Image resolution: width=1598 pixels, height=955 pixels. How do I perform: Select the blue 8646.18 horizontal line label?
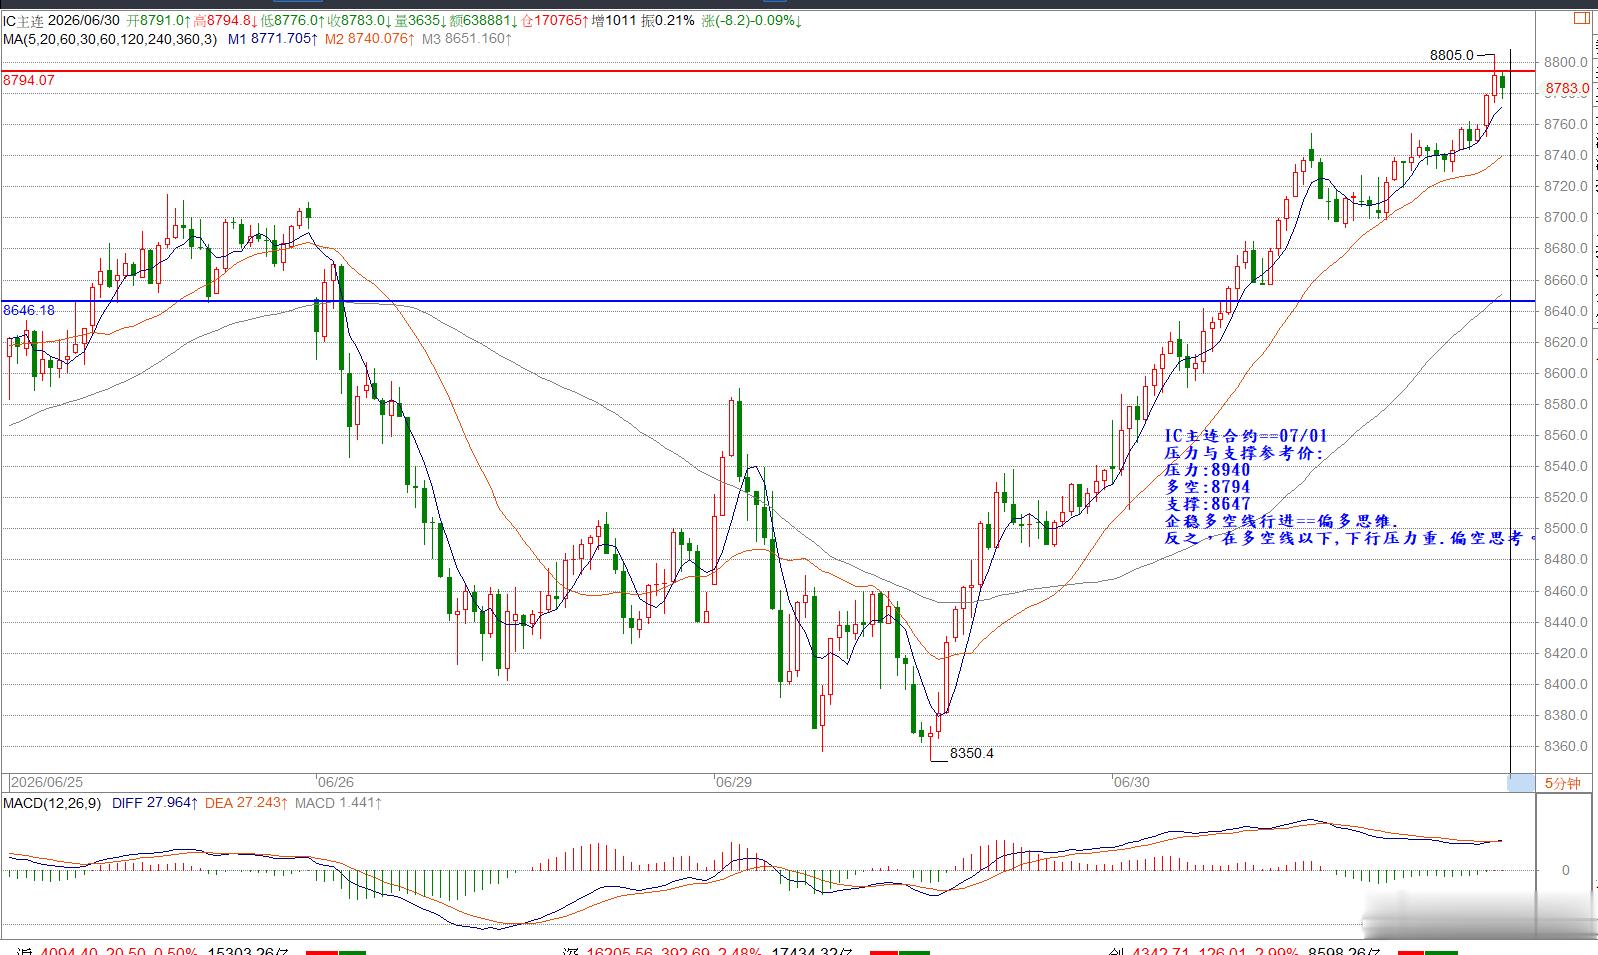[29, 310]
